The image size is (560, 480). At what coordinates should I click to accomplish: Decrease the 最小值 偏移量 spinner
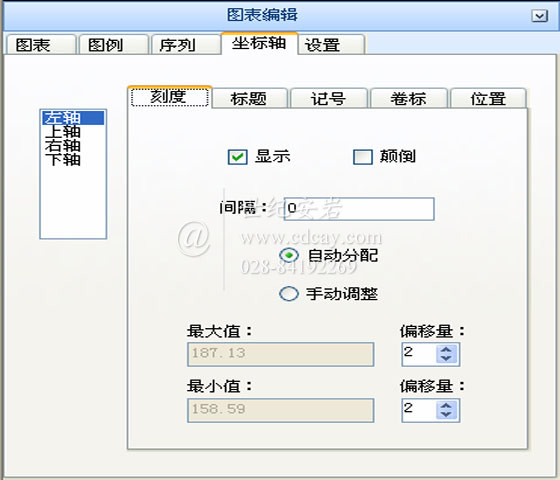tap(446, 415)
